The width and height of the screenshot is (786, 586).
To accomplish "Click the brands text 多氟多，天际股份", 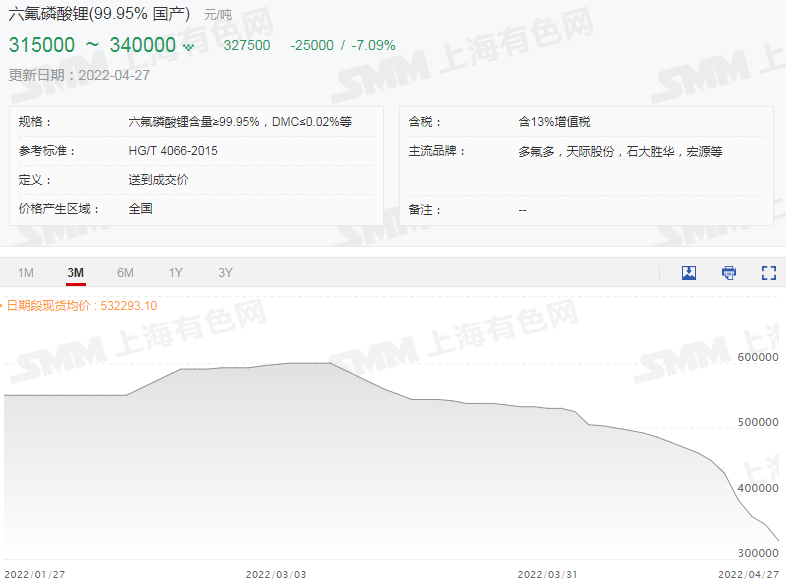I will pyautogui.click(x=566, y=151).
